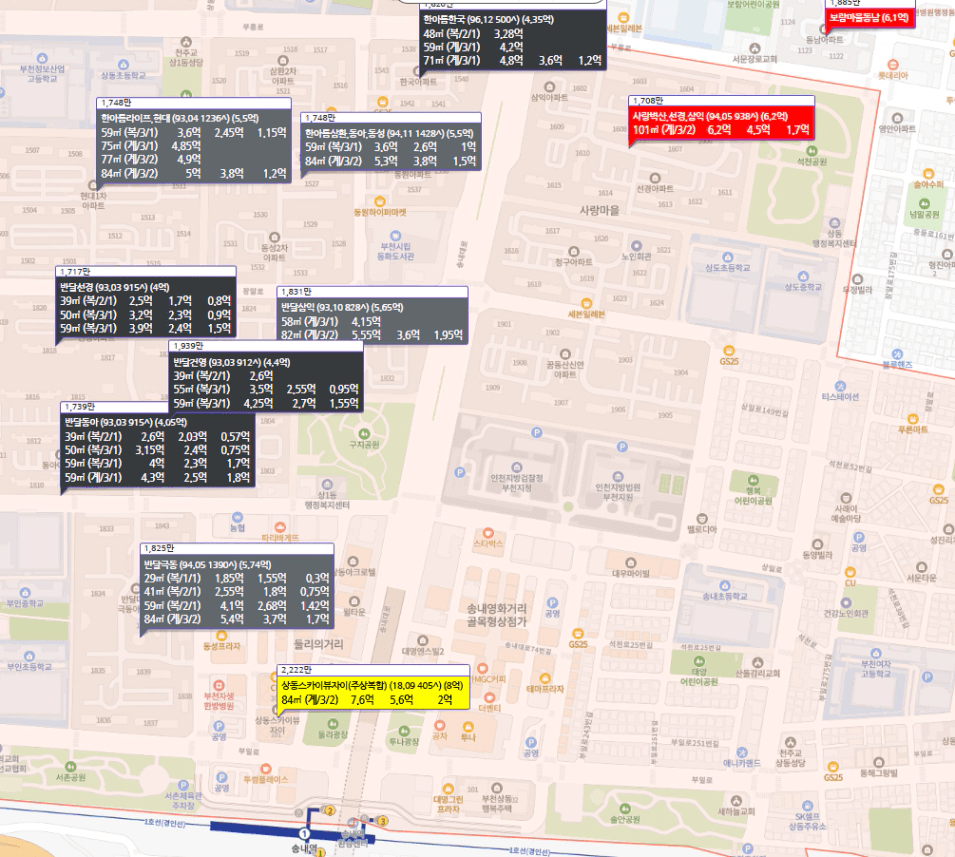Click the 한아름한국 info box title
955x857 pixels.
[488, 19]
